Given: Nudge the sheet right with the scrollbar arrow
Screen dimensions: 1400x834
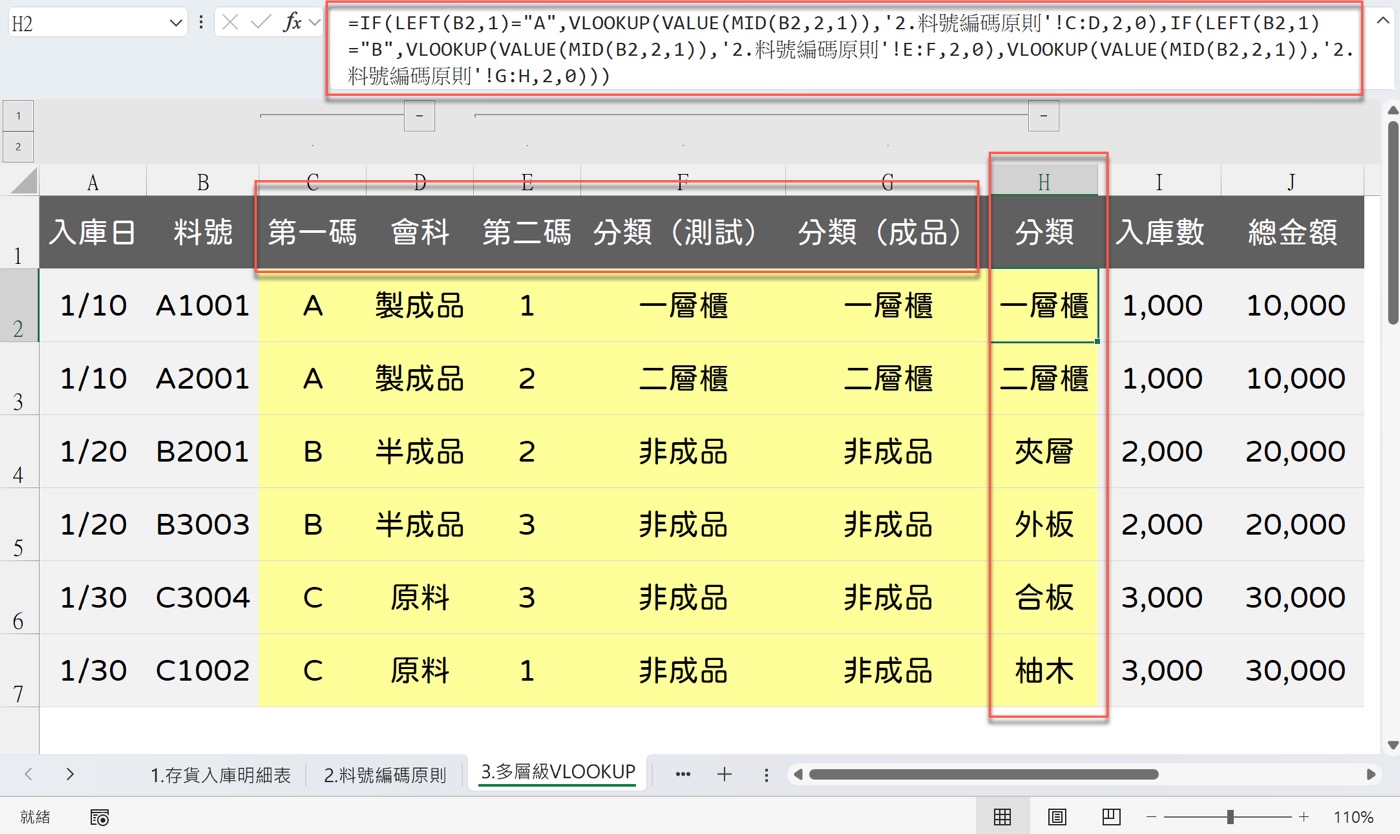Looking at the screenshot, I should (1371, 774).
